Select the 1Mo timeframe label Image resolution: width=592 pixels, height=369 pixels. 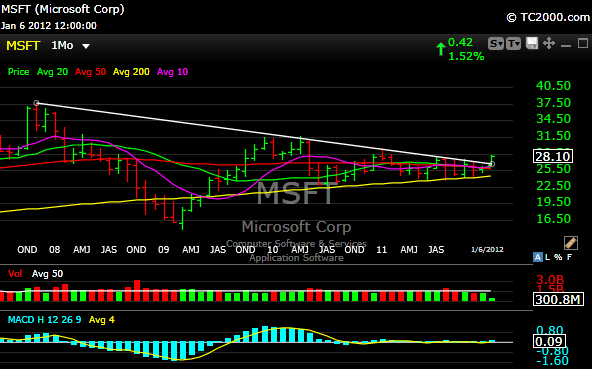coord(62,45)
